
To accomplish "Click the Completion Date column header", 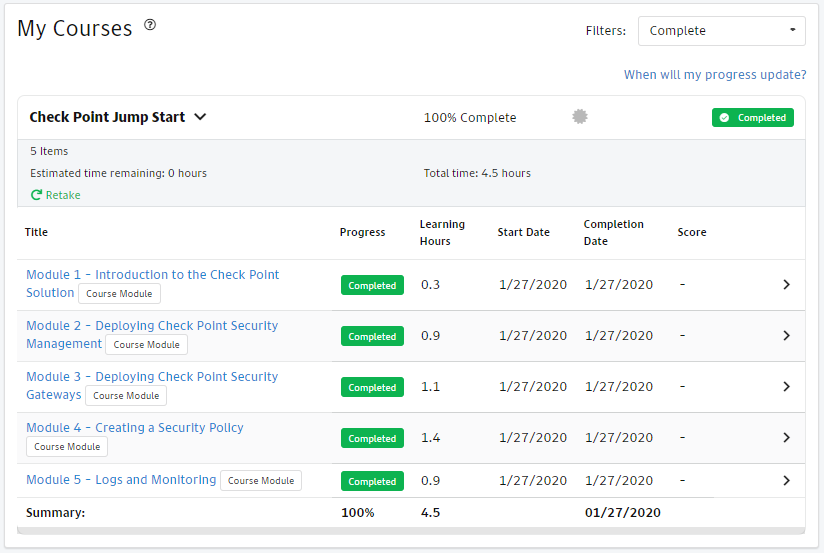I will (613, 232).
